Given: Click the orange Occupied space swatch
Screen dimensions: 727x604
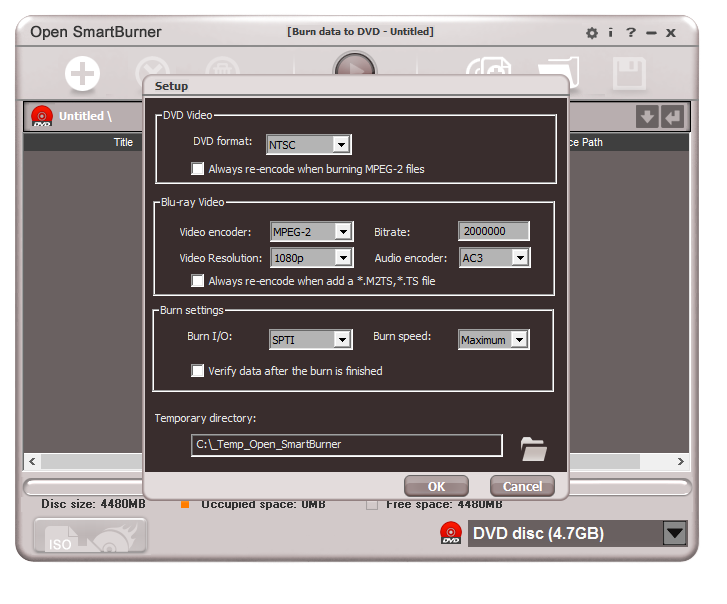Looking at the screenshot, I should click(185, 504).
